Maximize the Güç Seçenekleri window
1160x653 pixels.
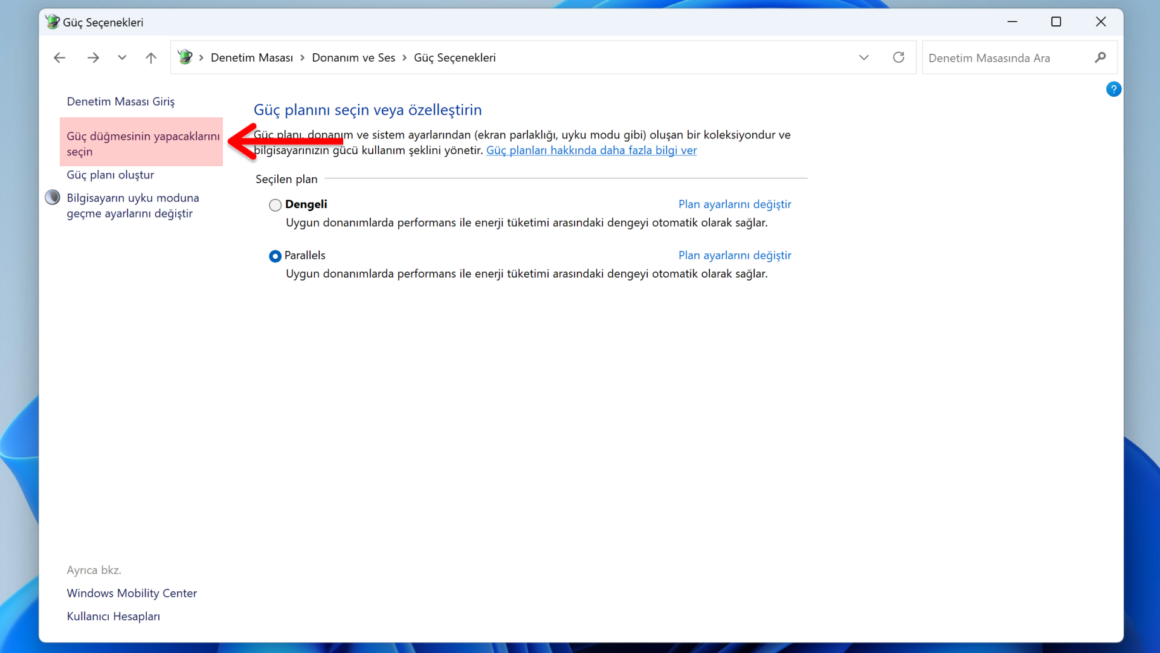(1056, 21)
